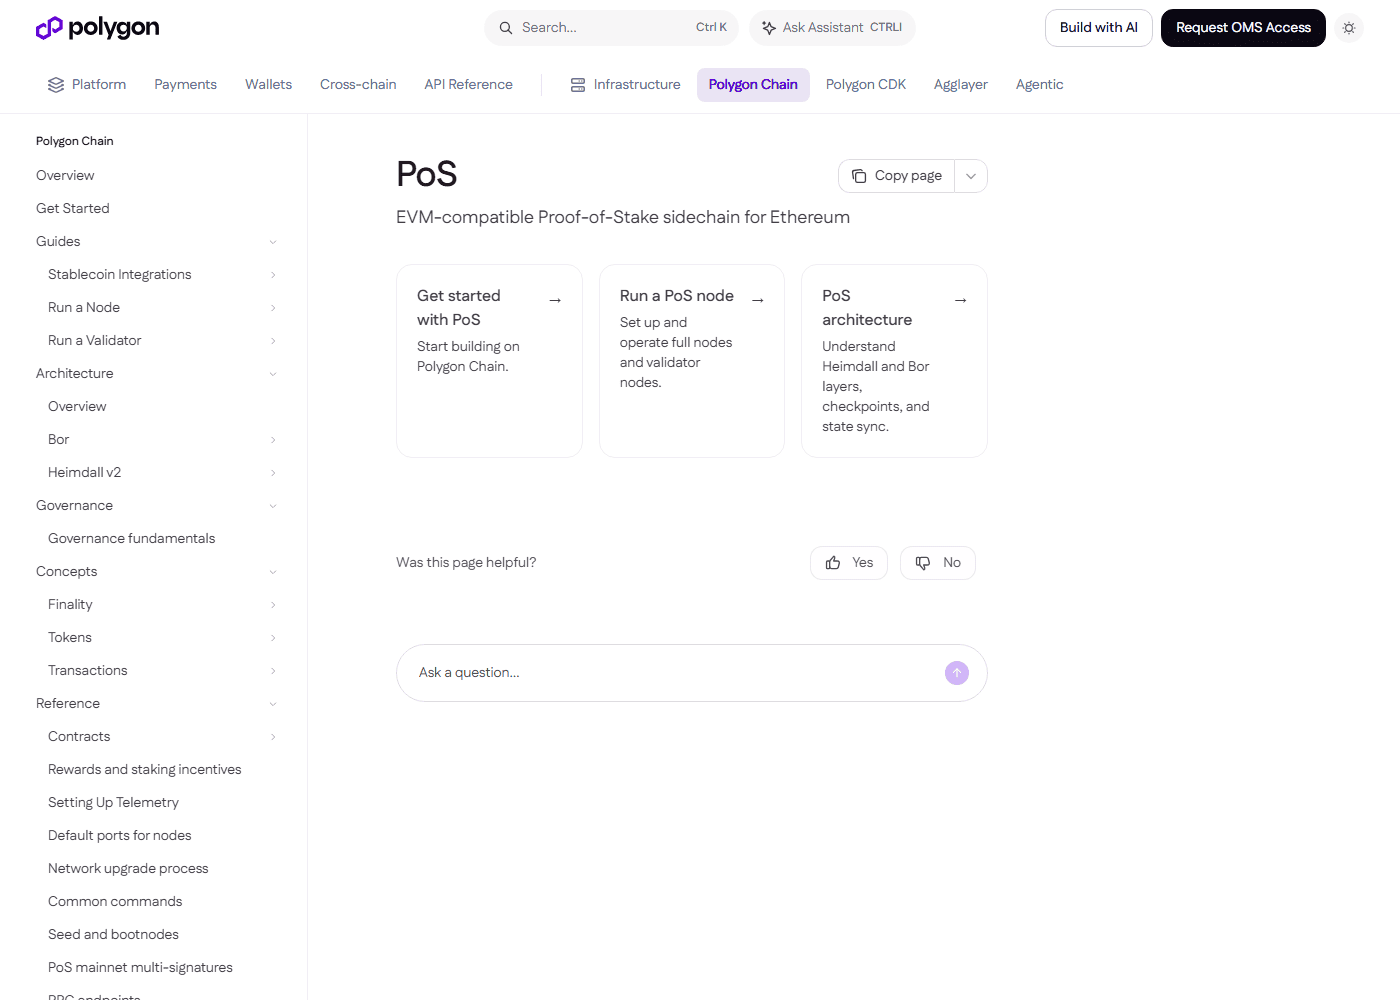Open the Agglayer tab

961,85
